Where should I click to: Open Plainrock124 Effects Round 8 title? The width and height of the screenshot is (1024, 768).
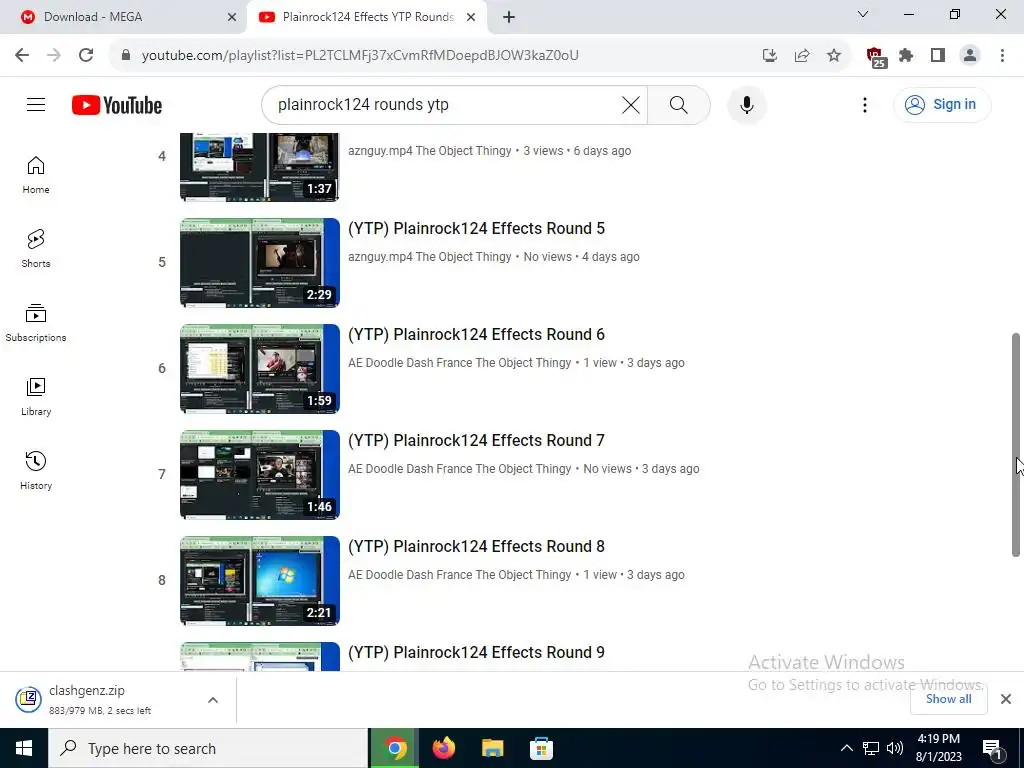point(476,546)
